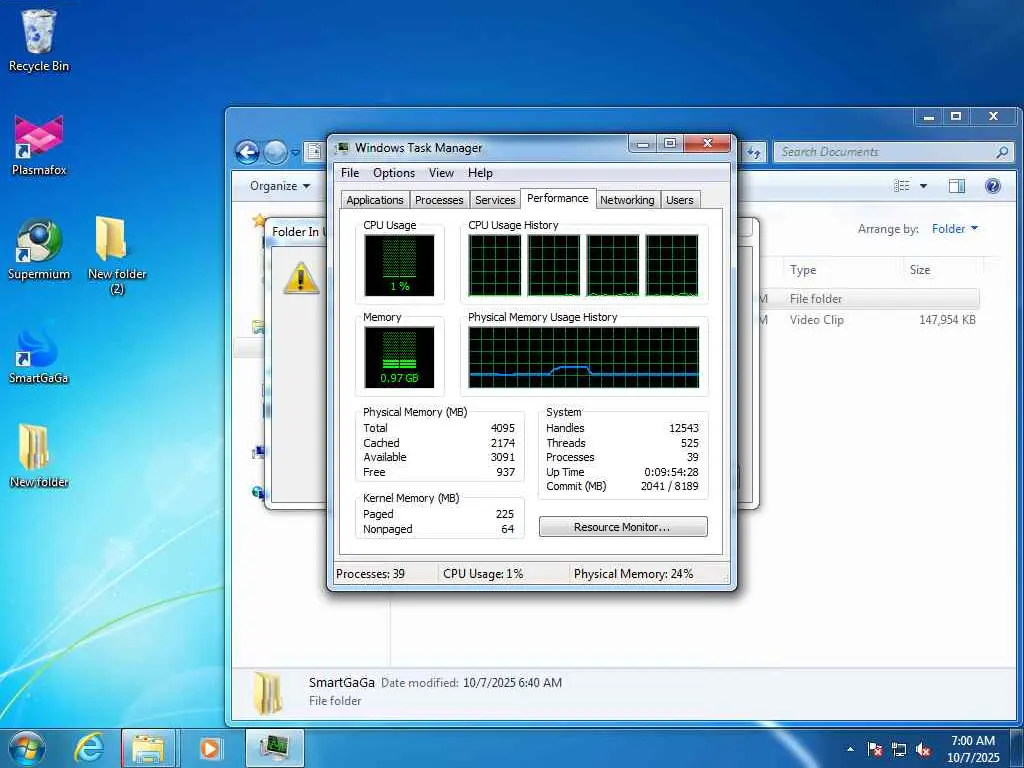Open the Action Center flag icon

(x=875, y=750)
